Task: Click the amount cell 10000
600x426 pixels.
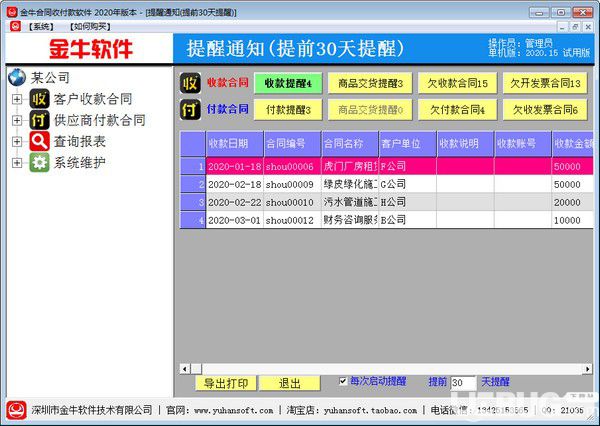Action: click(572, 220)
